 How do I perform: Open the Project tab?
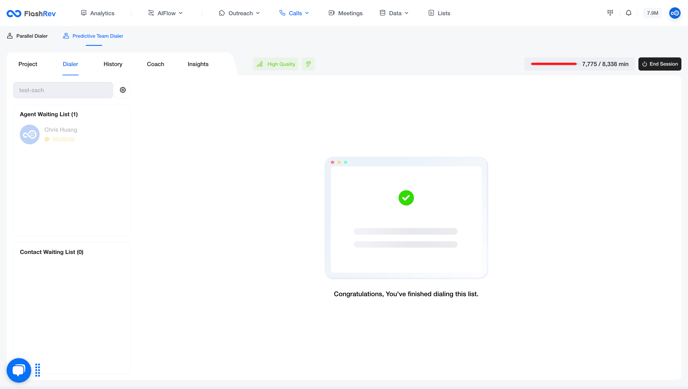coord(28,64)
